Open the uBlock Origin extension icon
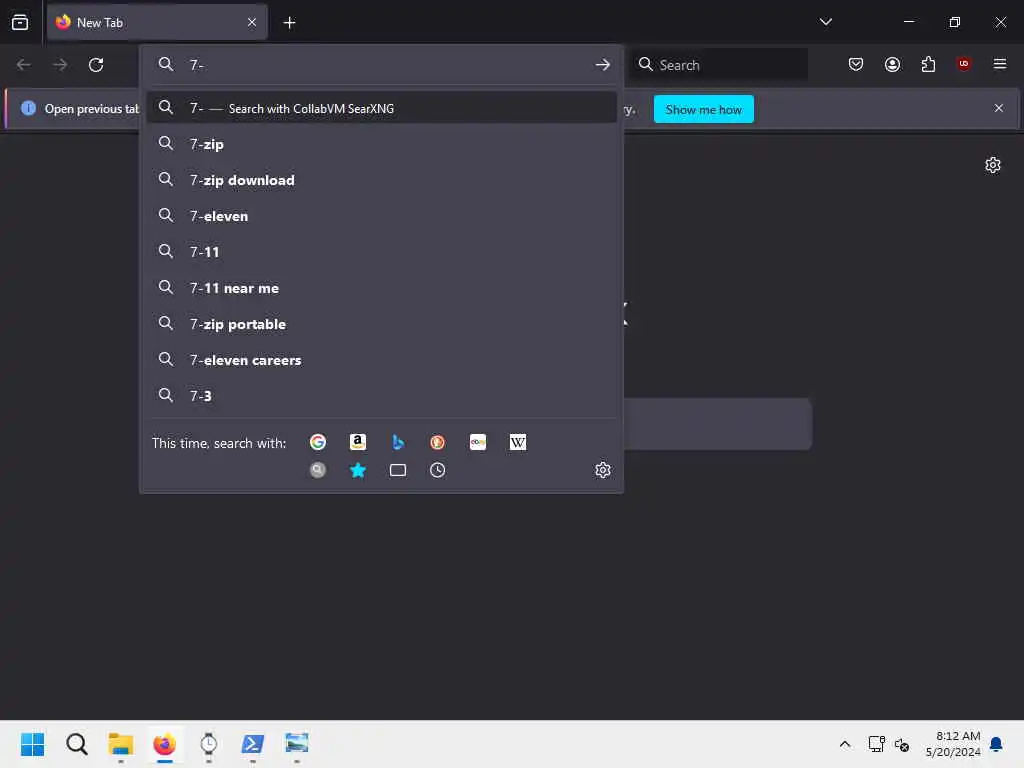 [963, 63]
